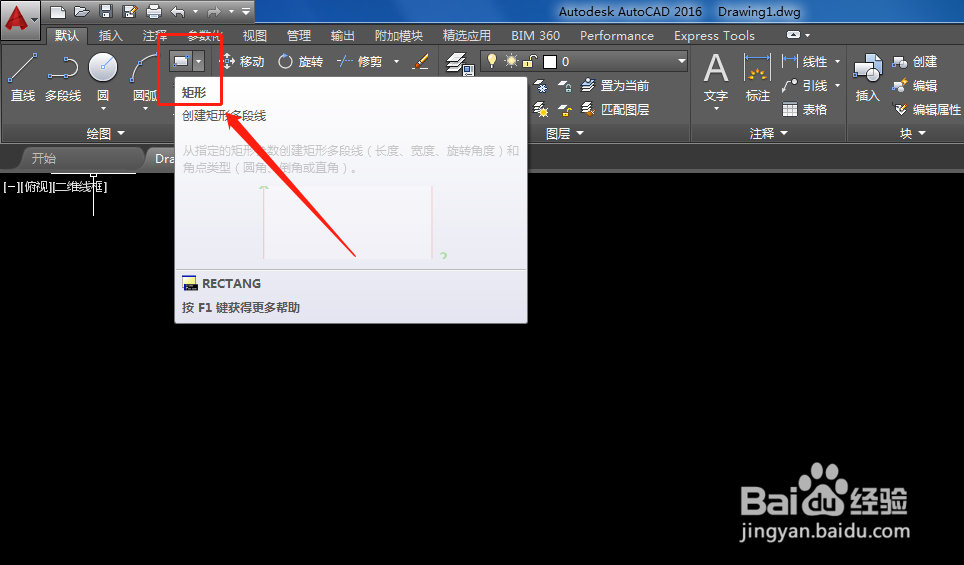Open the 修剪 trim flyout arrow
The image size is (964, 565).
[x=397, y=61]
